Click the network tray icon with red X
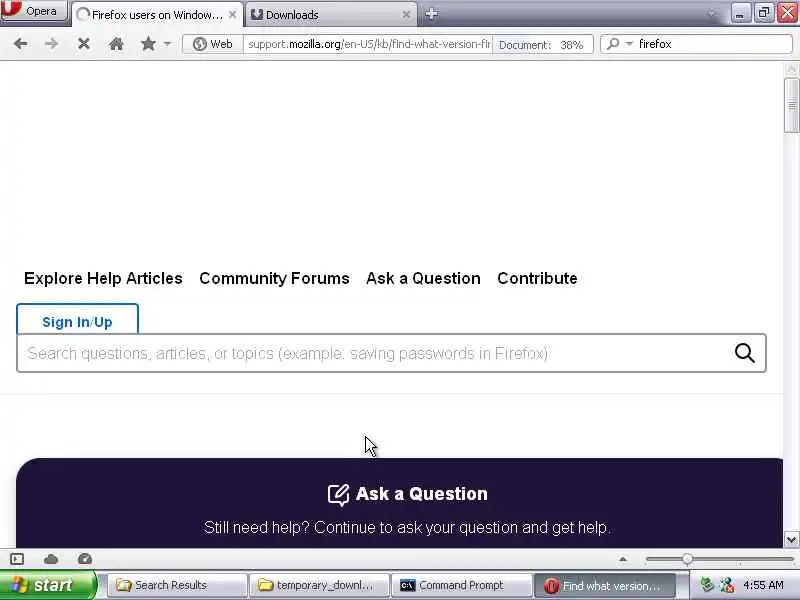 click(x=727, y=585)
